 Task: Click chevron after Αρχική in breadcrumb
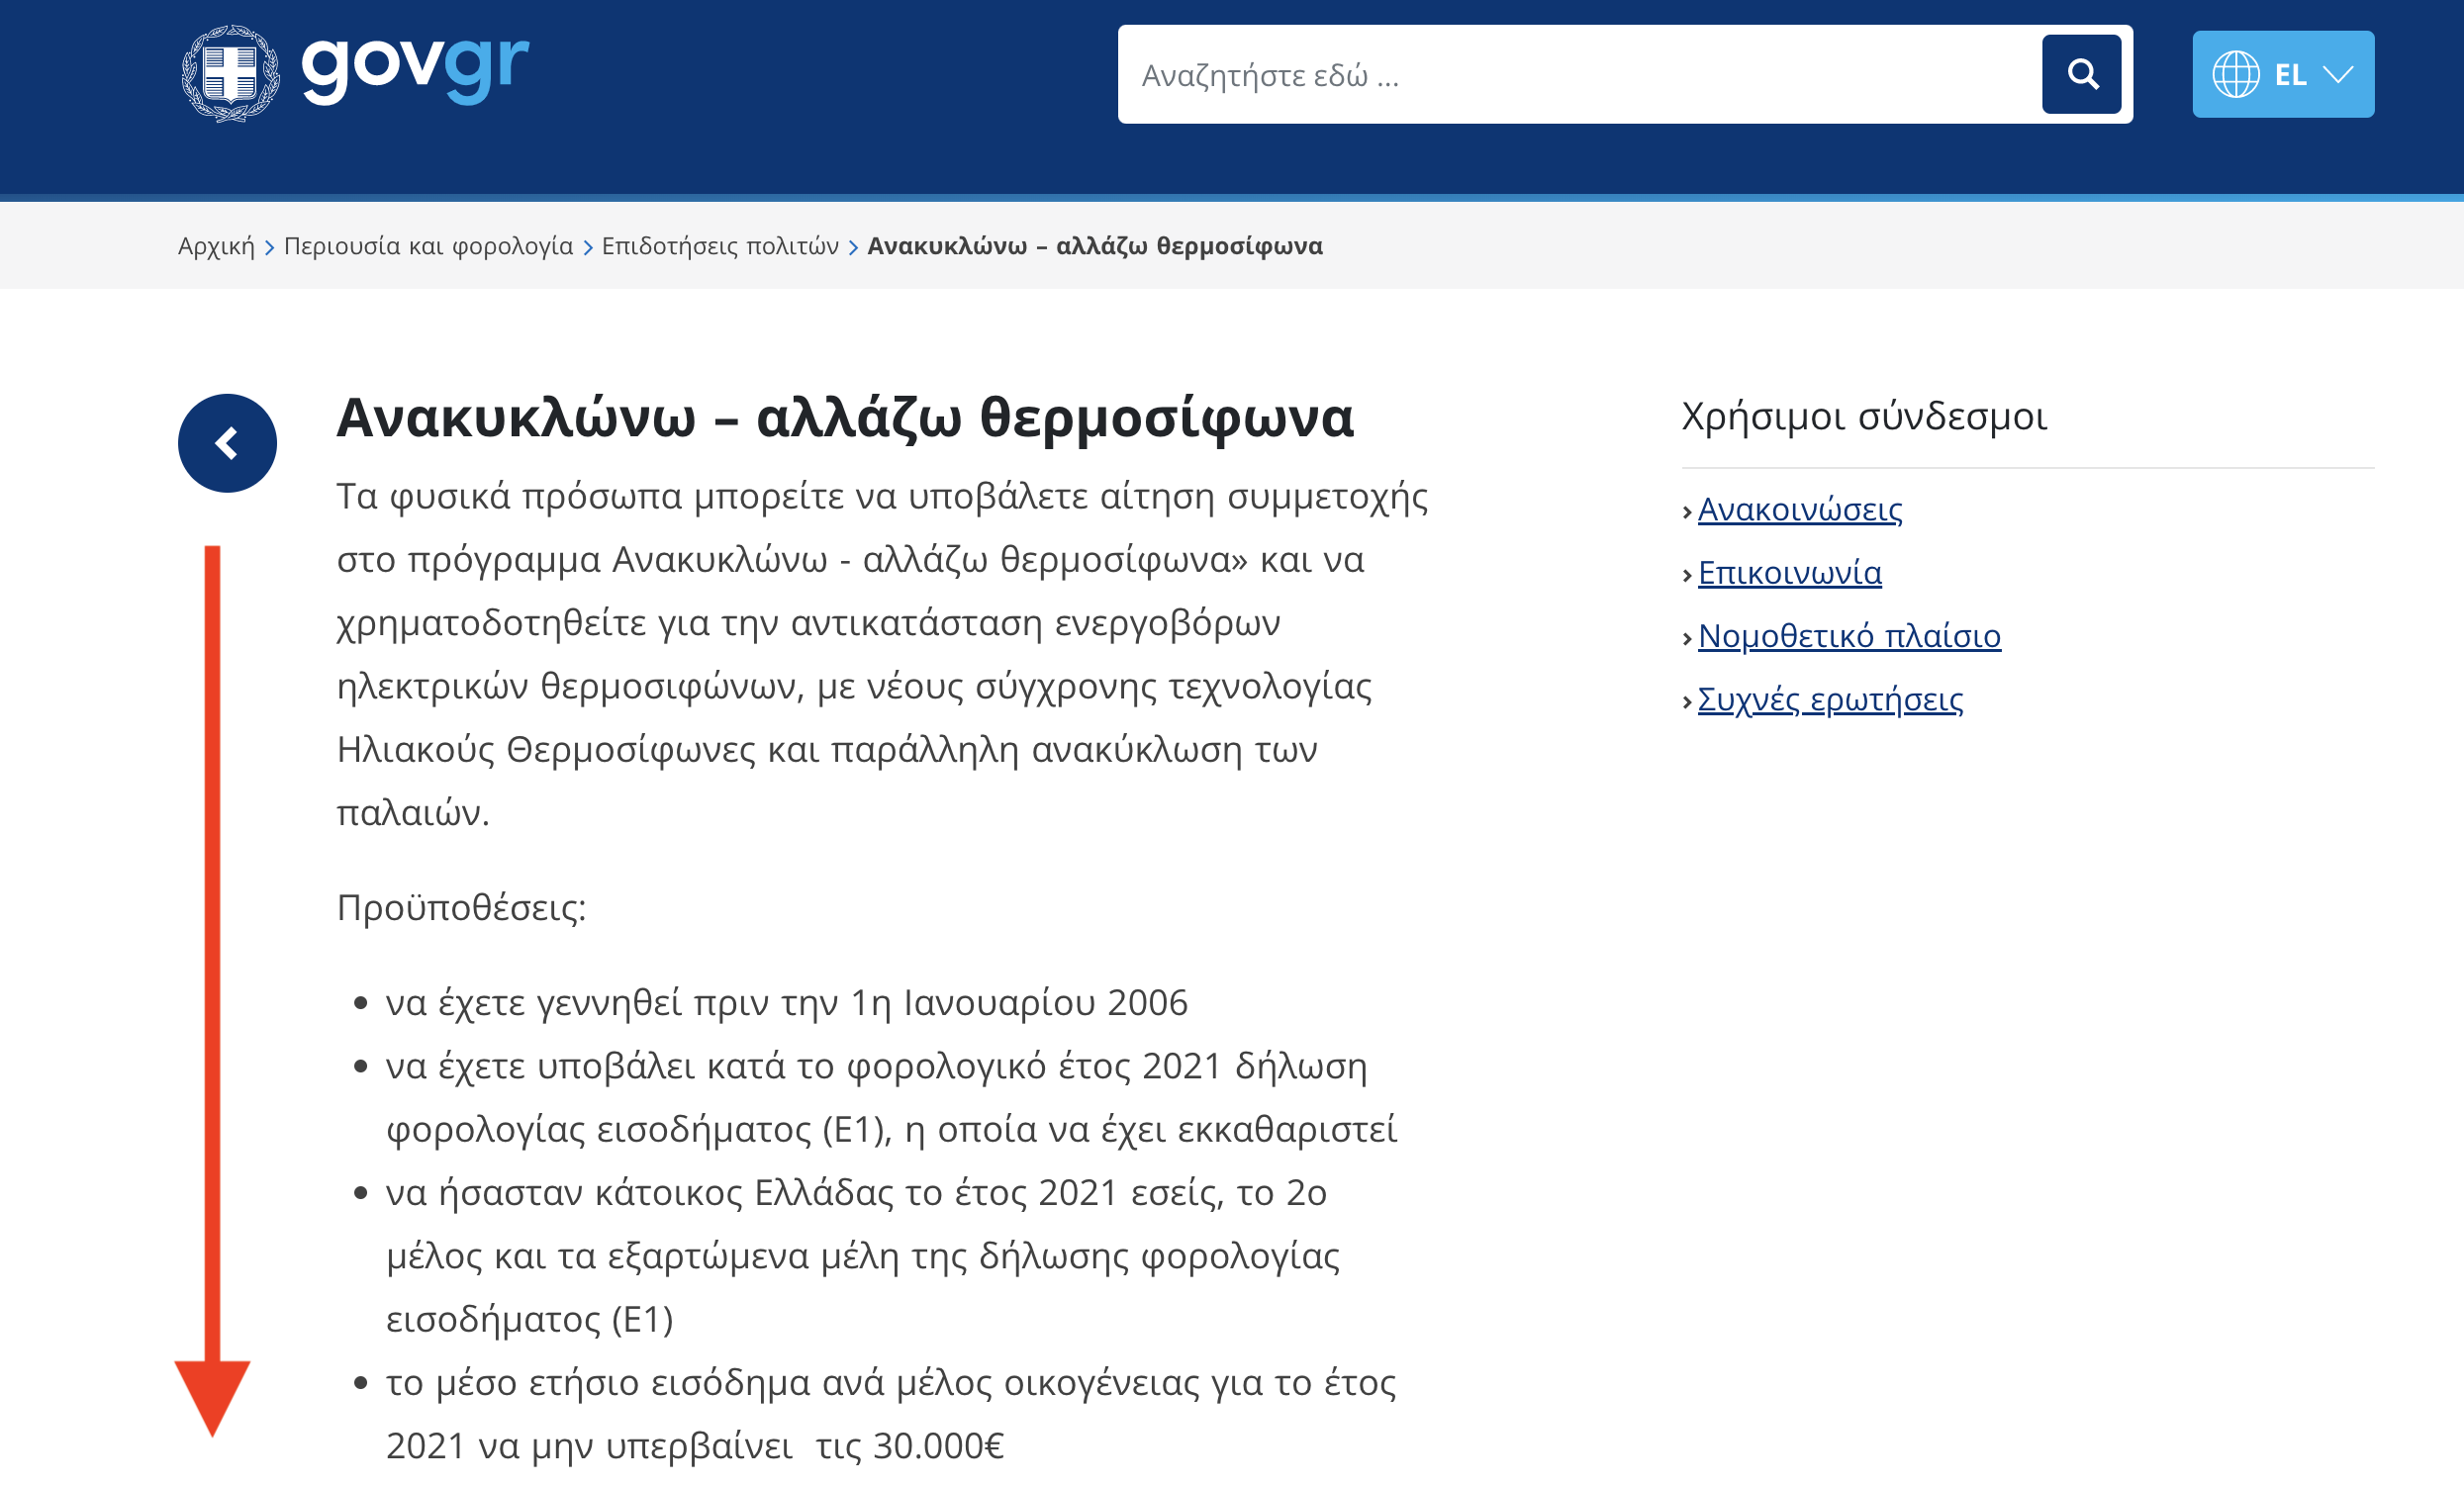[269, 247]
